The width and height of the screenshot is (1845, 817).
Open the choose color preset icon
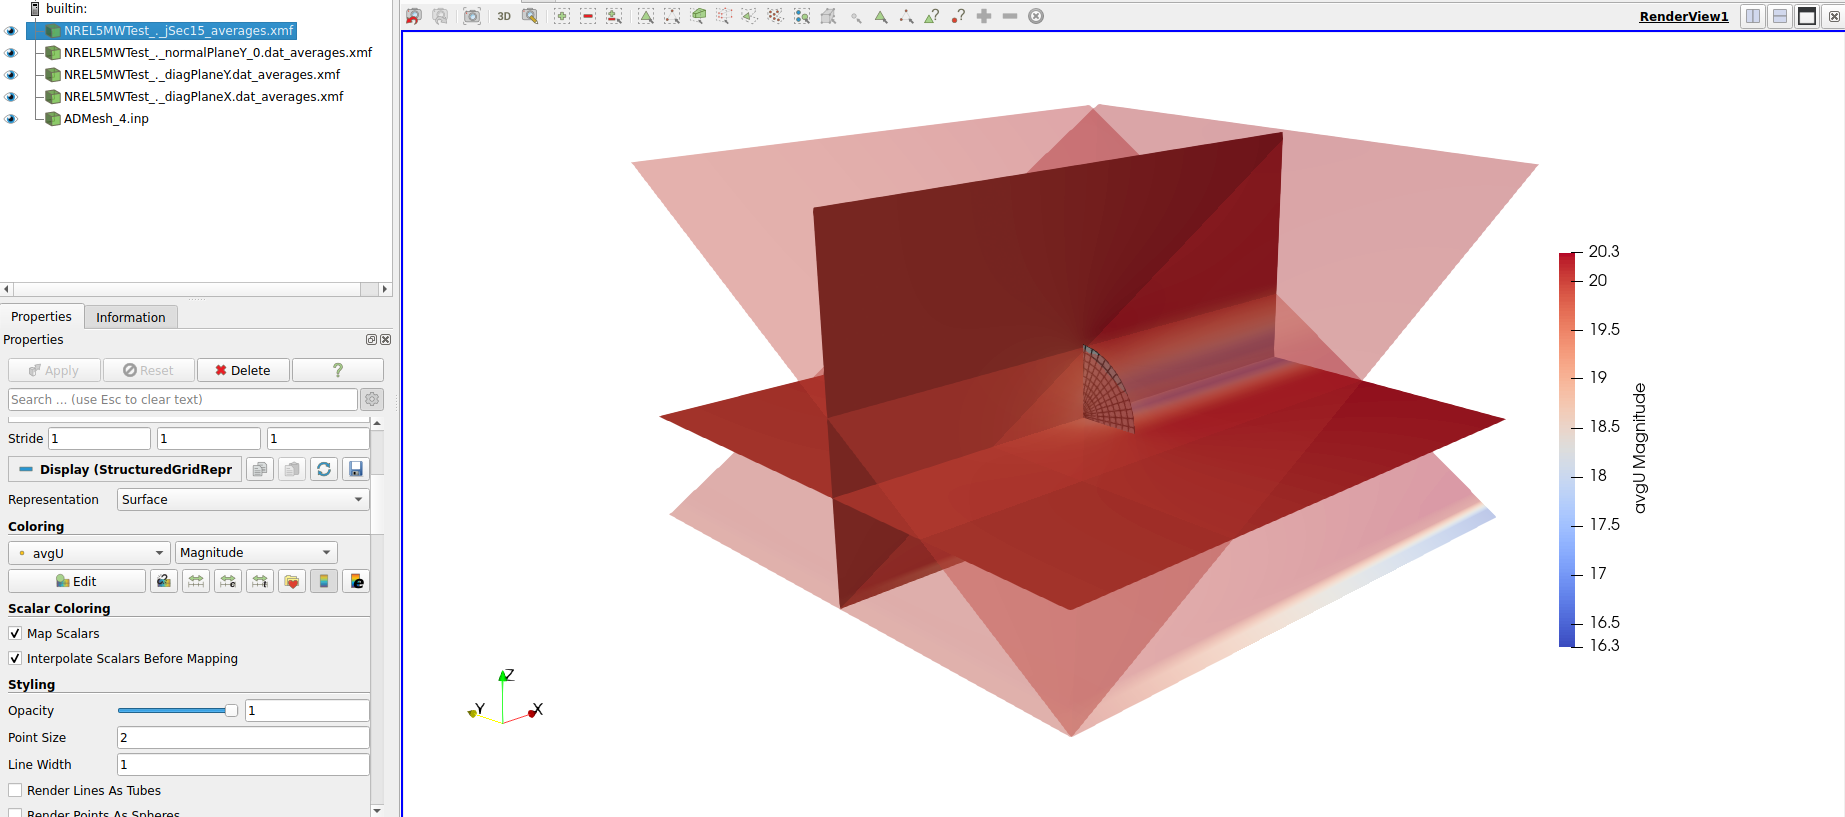[x=292, y=581]
